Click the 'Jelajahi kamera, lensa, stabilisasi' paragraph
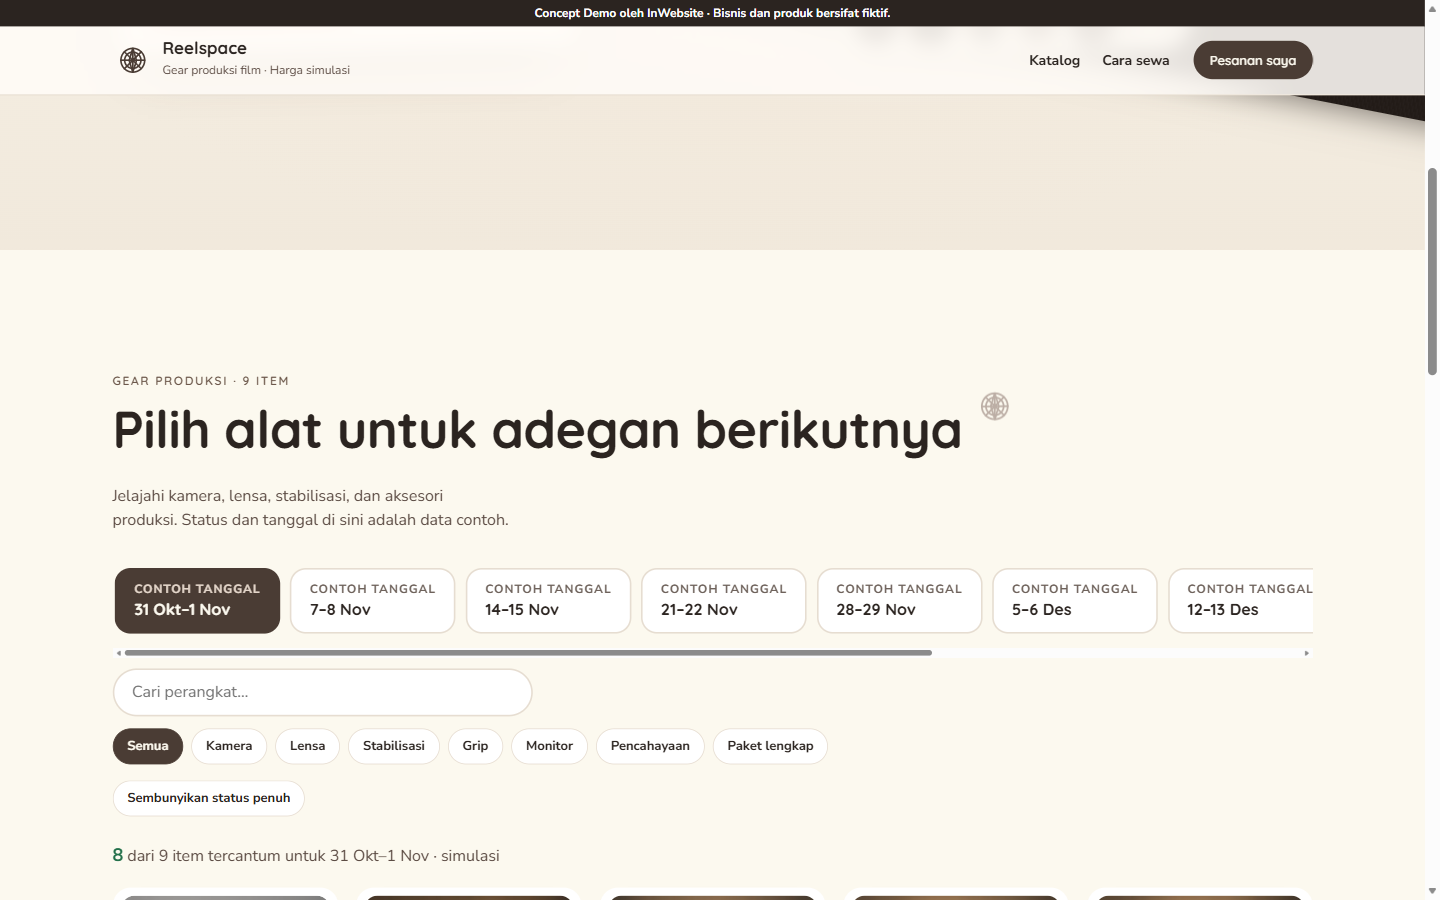 310,508
